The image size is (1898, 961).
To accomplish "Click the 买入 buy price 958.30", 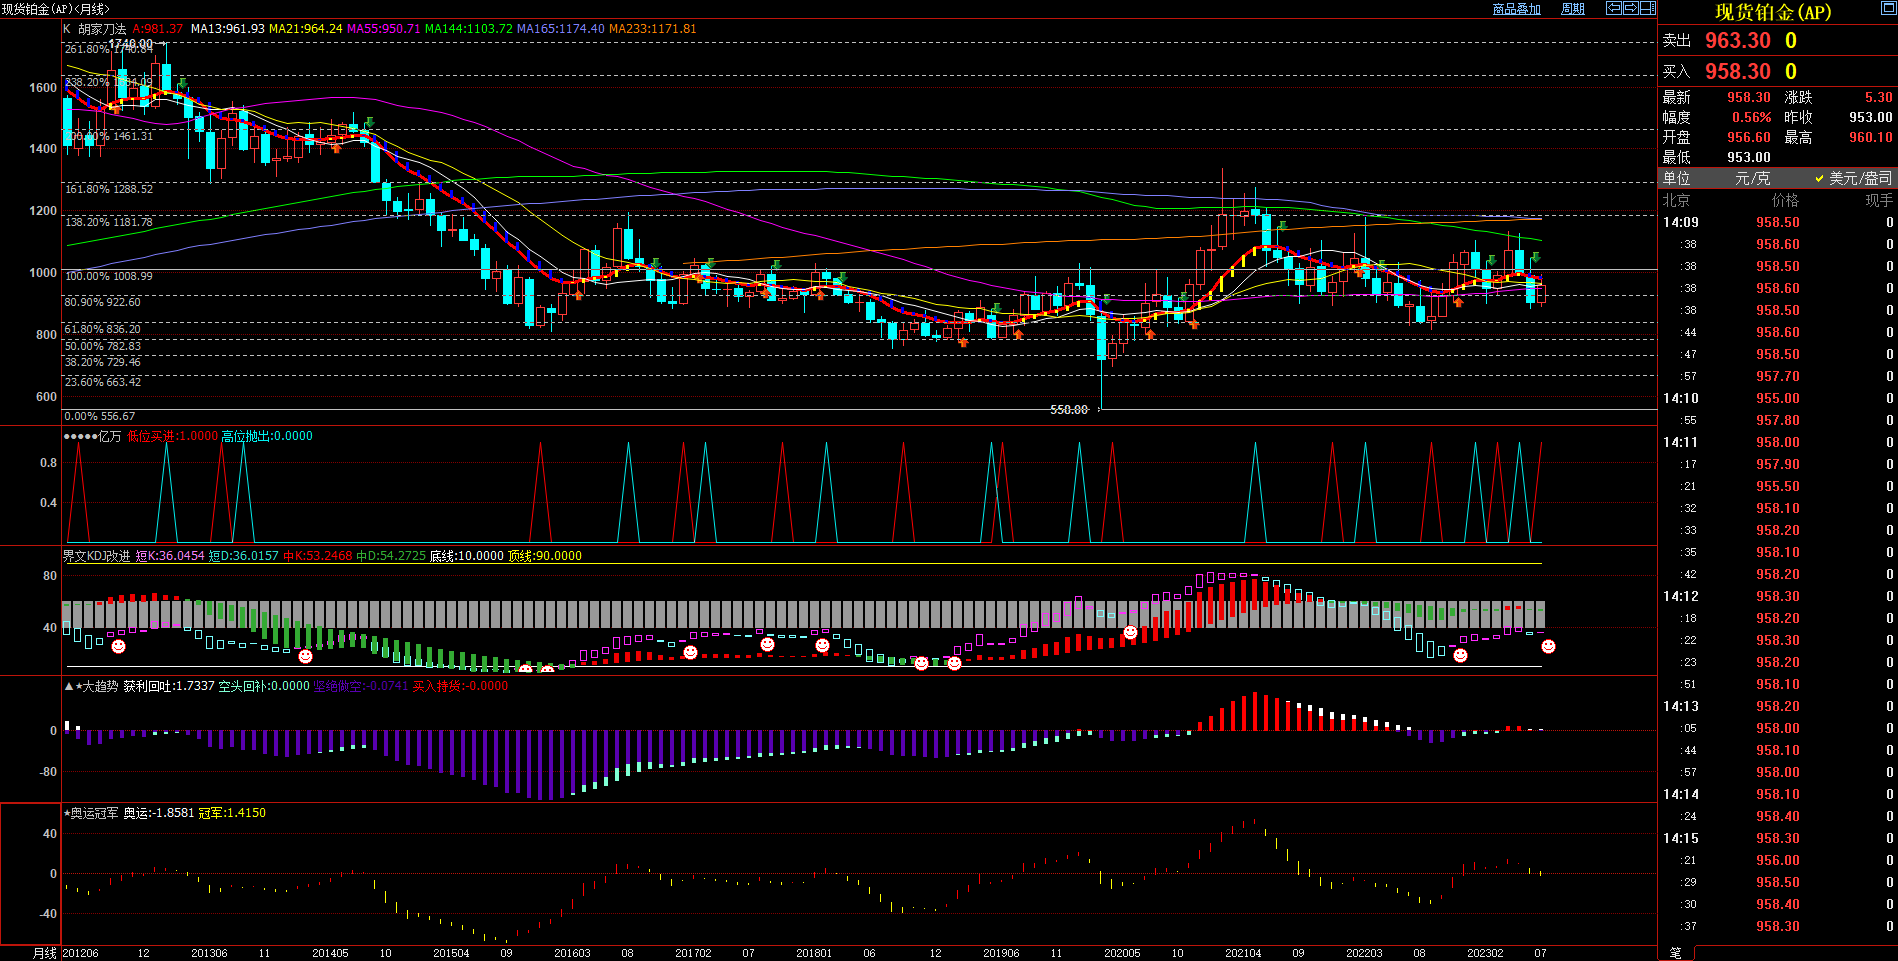I will [1737, 72].
